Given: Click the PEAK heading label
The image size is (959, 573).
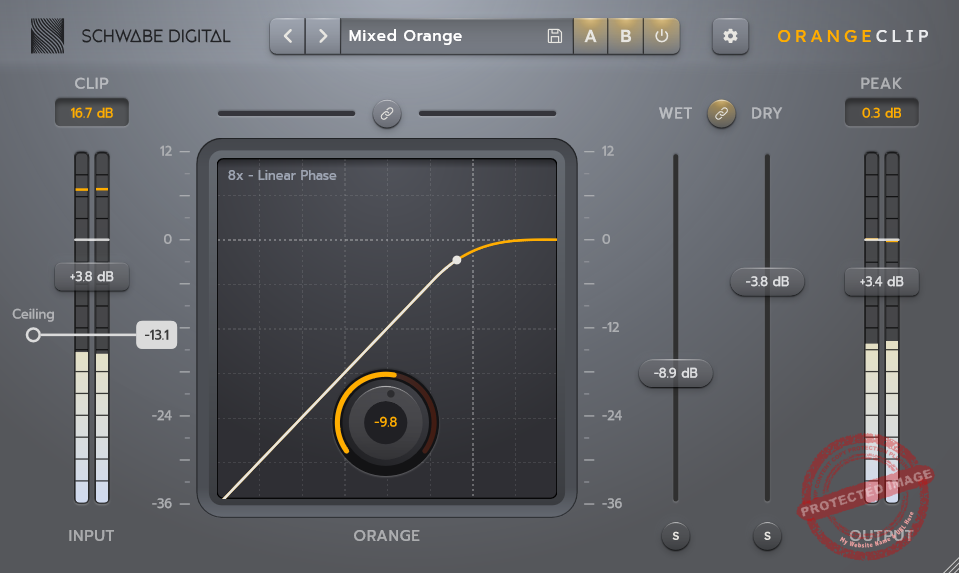Looking at the screenshot, I should (x=881, y=83).
